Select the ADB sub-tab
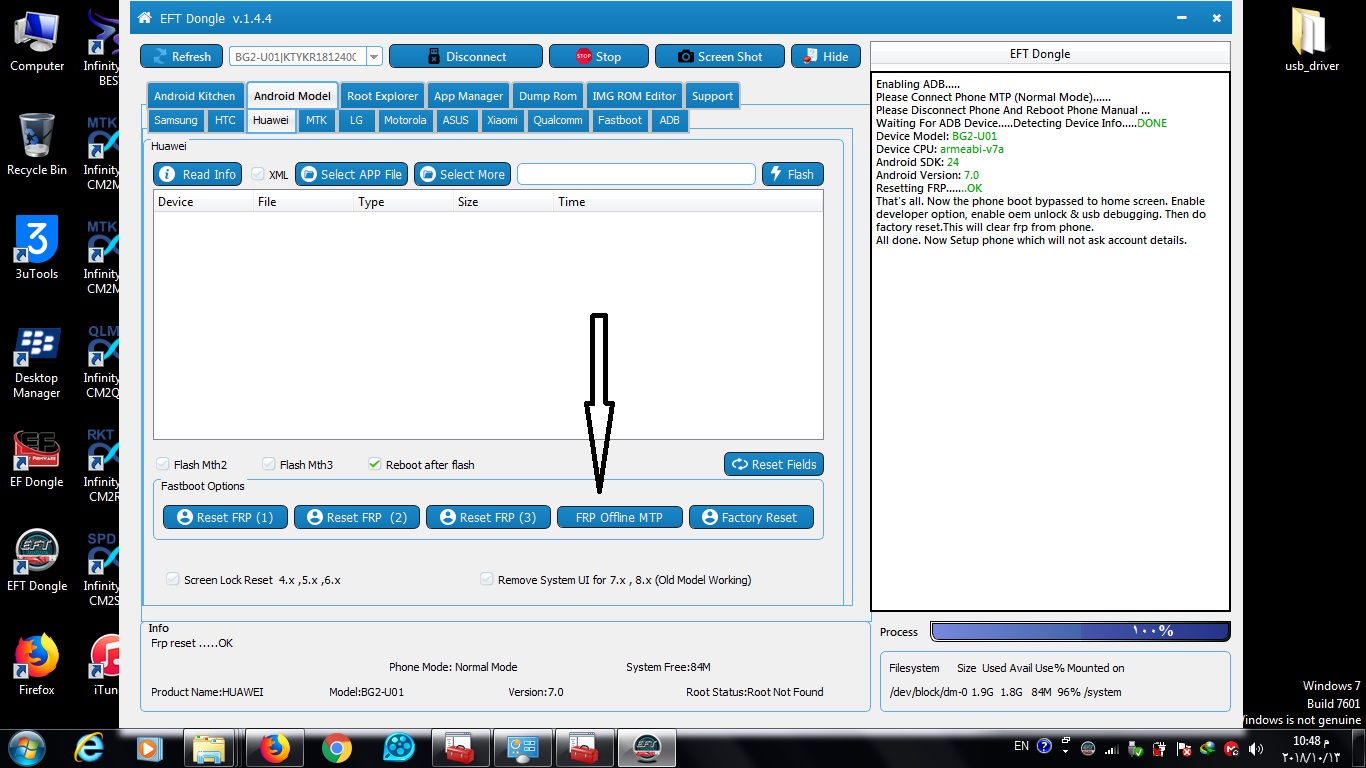The height and width of the screenshot is (768, 1366). tap(670, 120)
